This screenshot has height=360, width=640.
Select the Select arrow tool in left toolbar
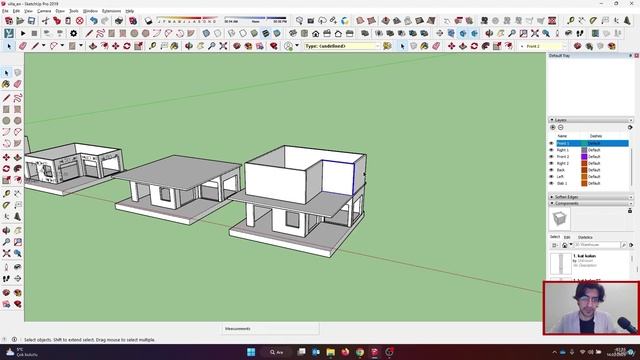pos(6,73)
